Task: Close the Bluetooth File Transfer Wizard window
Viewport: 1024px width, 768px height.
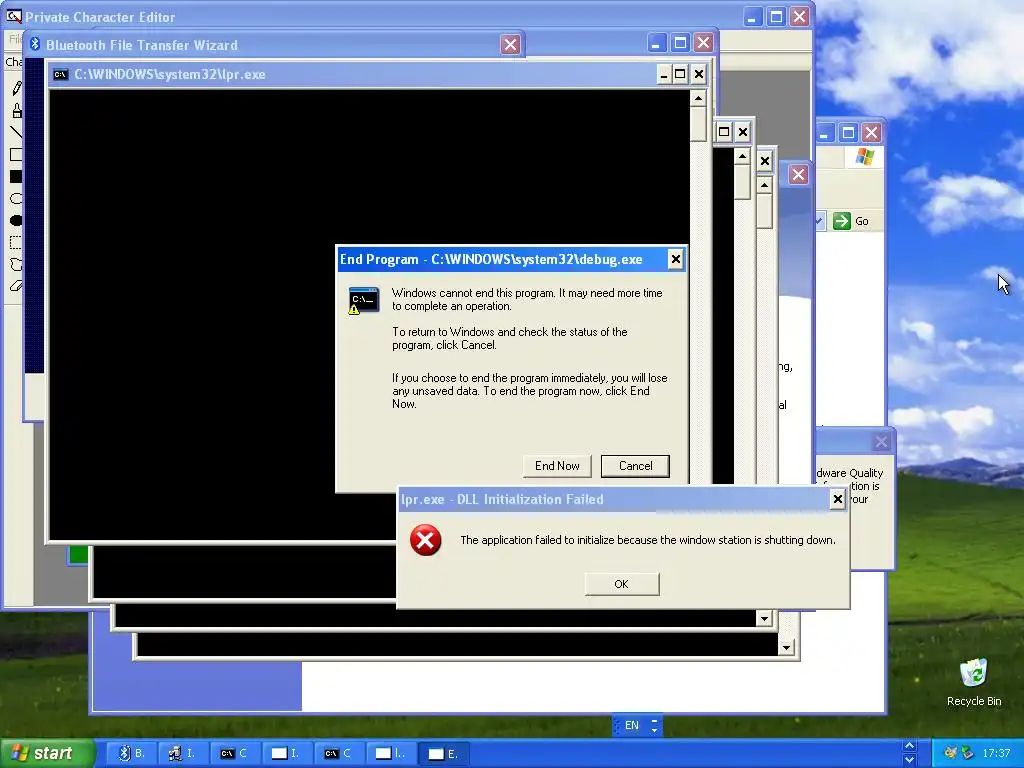Action: 510,44
